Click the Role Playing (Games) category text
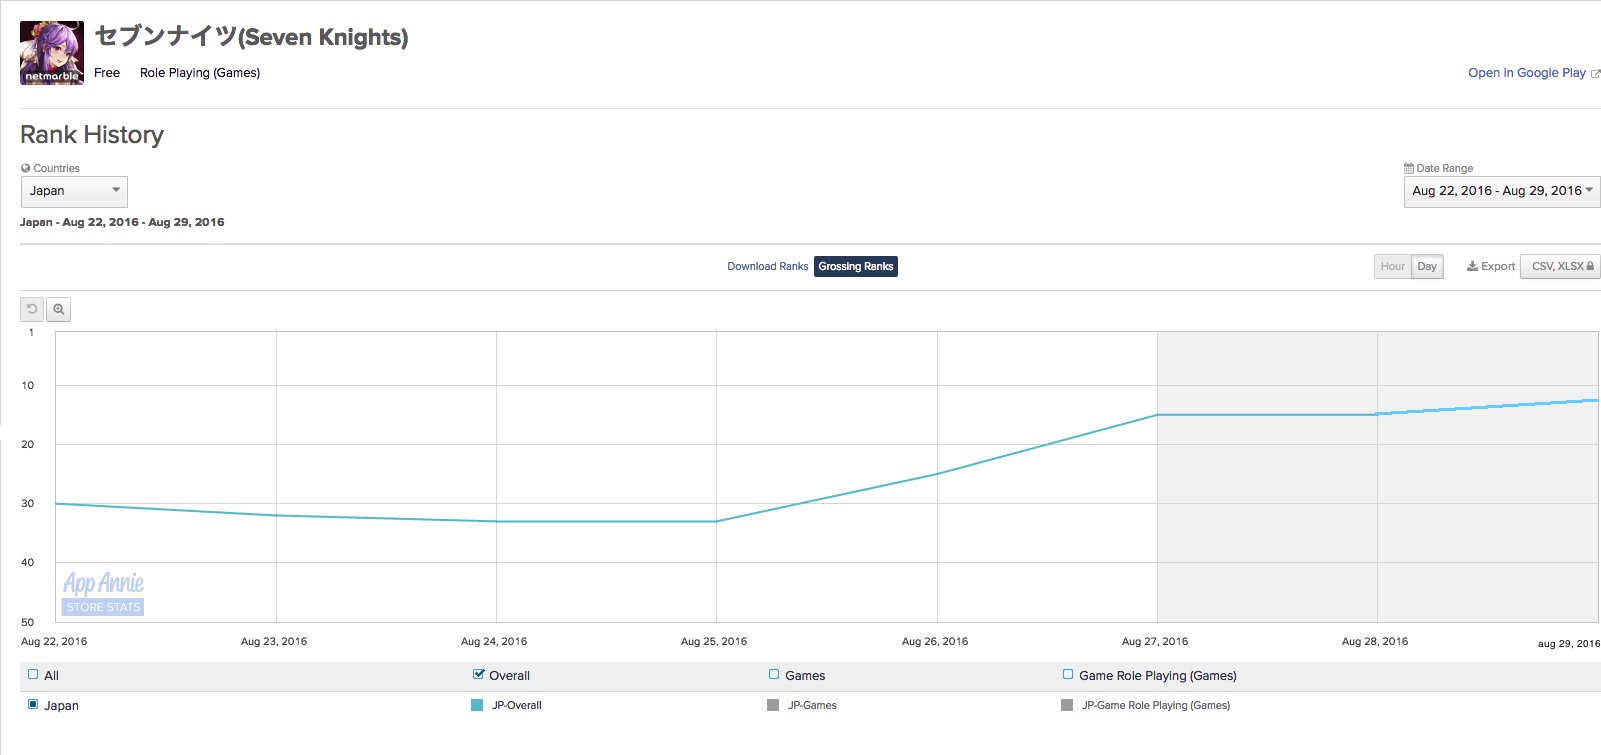 coord(200,73)
